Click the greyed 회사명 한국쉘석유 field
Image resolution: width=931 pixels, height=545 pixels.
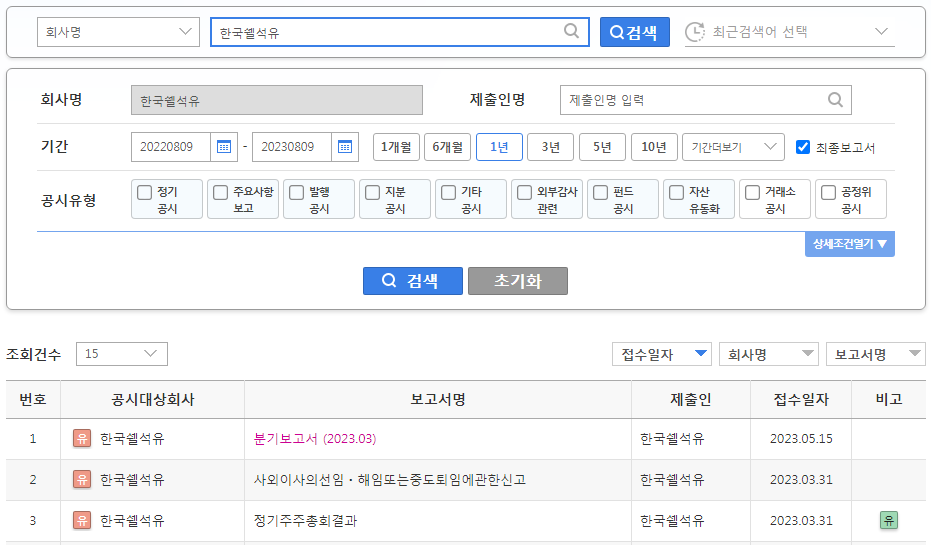[x=277, y=100]
